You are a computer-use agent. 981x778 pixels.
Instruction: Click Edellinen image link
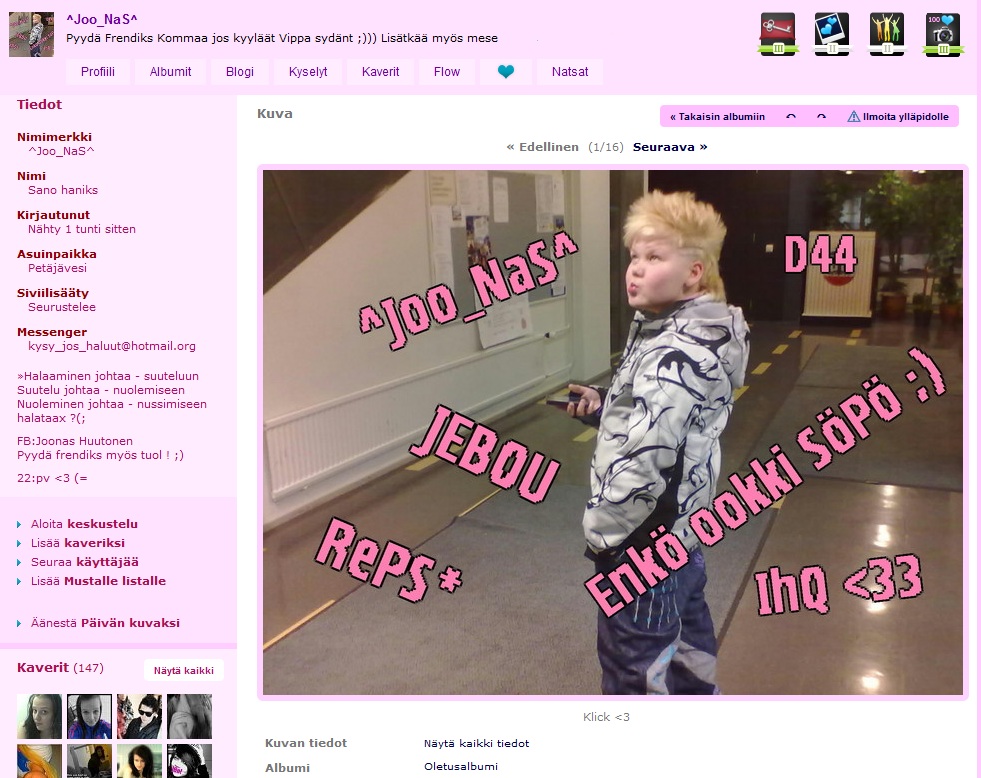coord(542,147)
